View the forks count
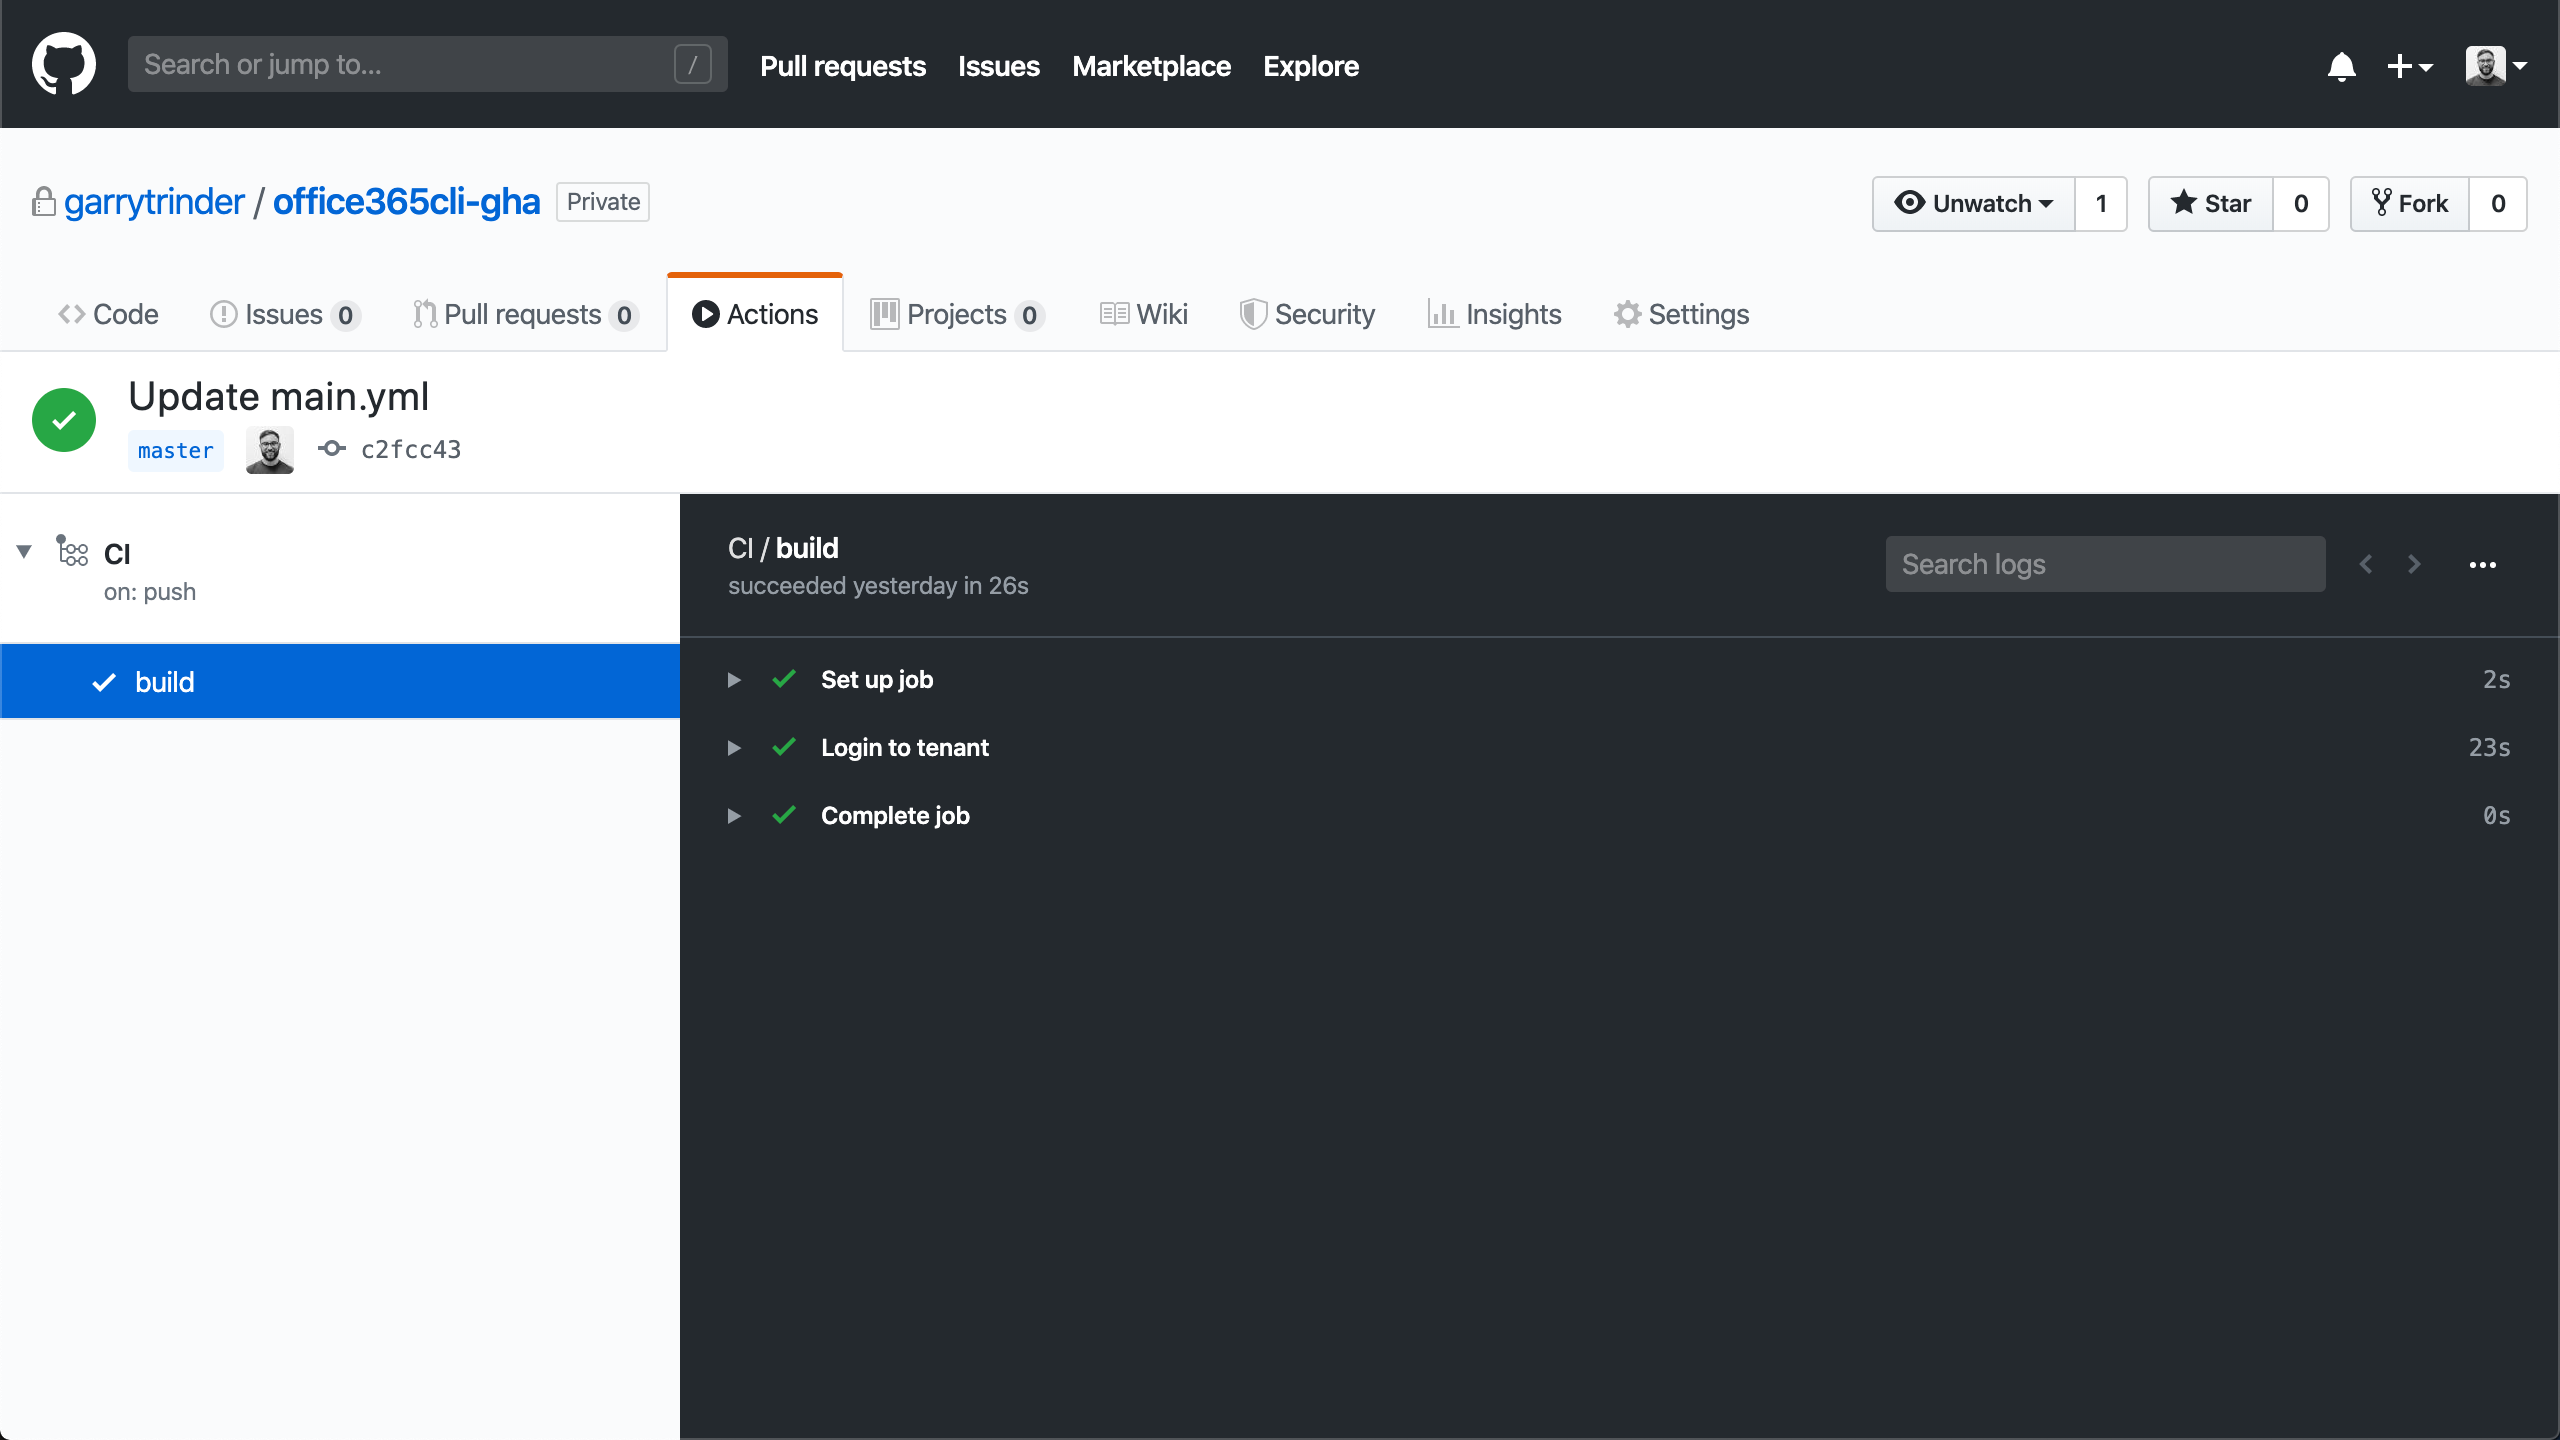The width and height of the screenshot is (2560, 1440). [x=2498, y=204]
